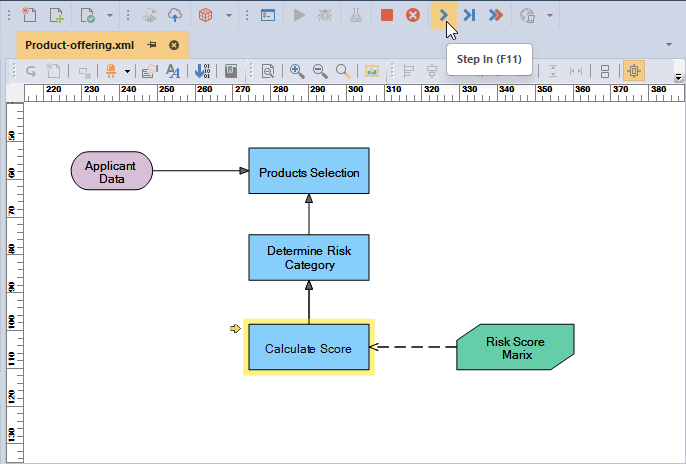Click the dark book icon in diagram toolbar
686x464 pixels.
[x=231, y=71]
